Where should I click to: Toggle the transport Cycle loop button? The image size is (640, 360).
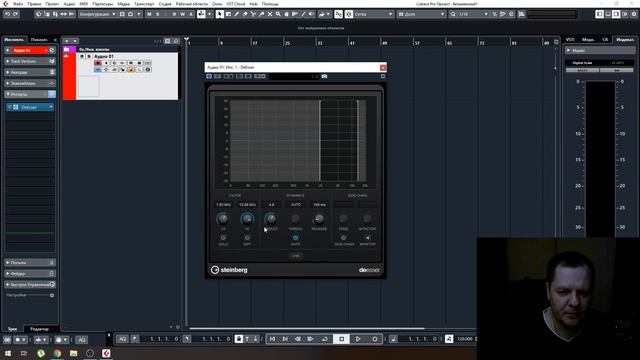pyautogui.click(x=325, y=339)
